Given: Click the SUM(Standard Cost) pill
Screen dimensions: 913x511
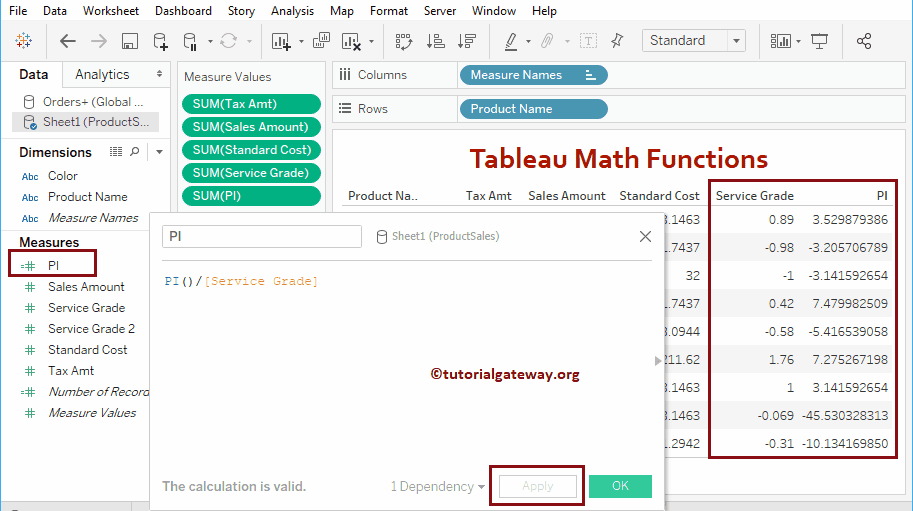Looking at the screenshot, I should click(252, 150).
